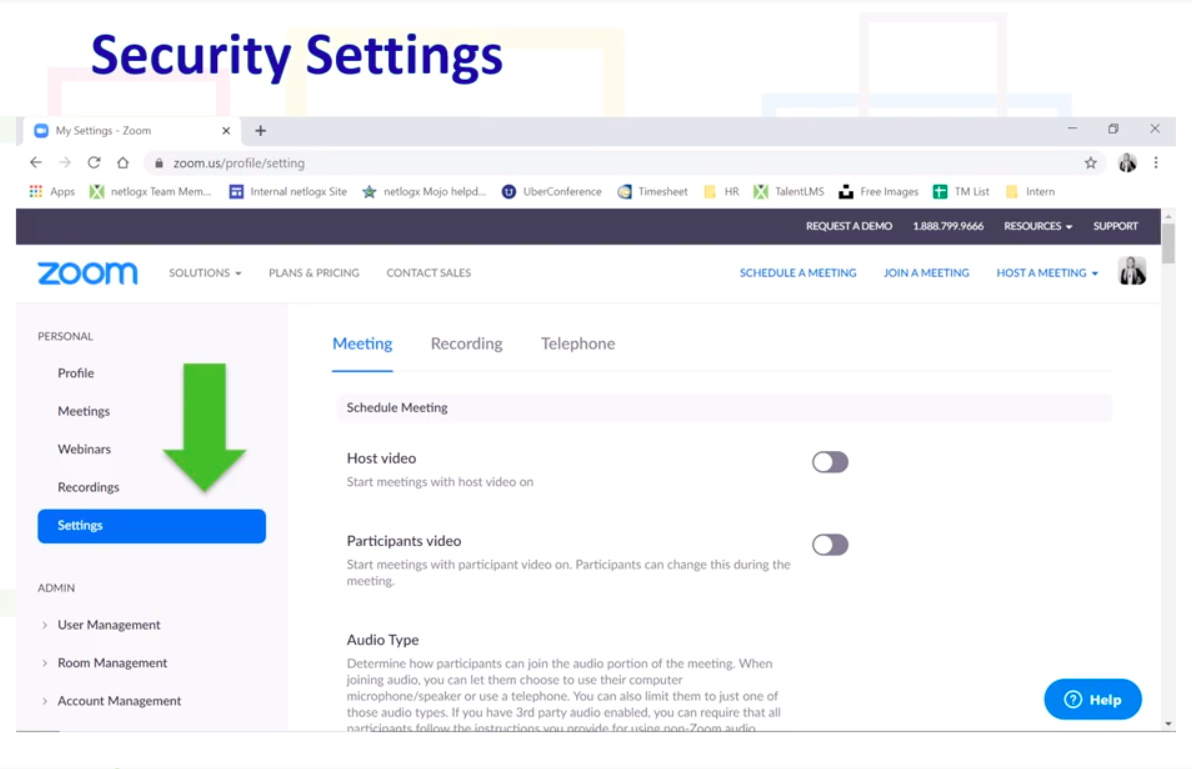Viewport: 1192px width, 769px height.
Task: Close the My Settings - Zoom tab
Action: [226, 131]
